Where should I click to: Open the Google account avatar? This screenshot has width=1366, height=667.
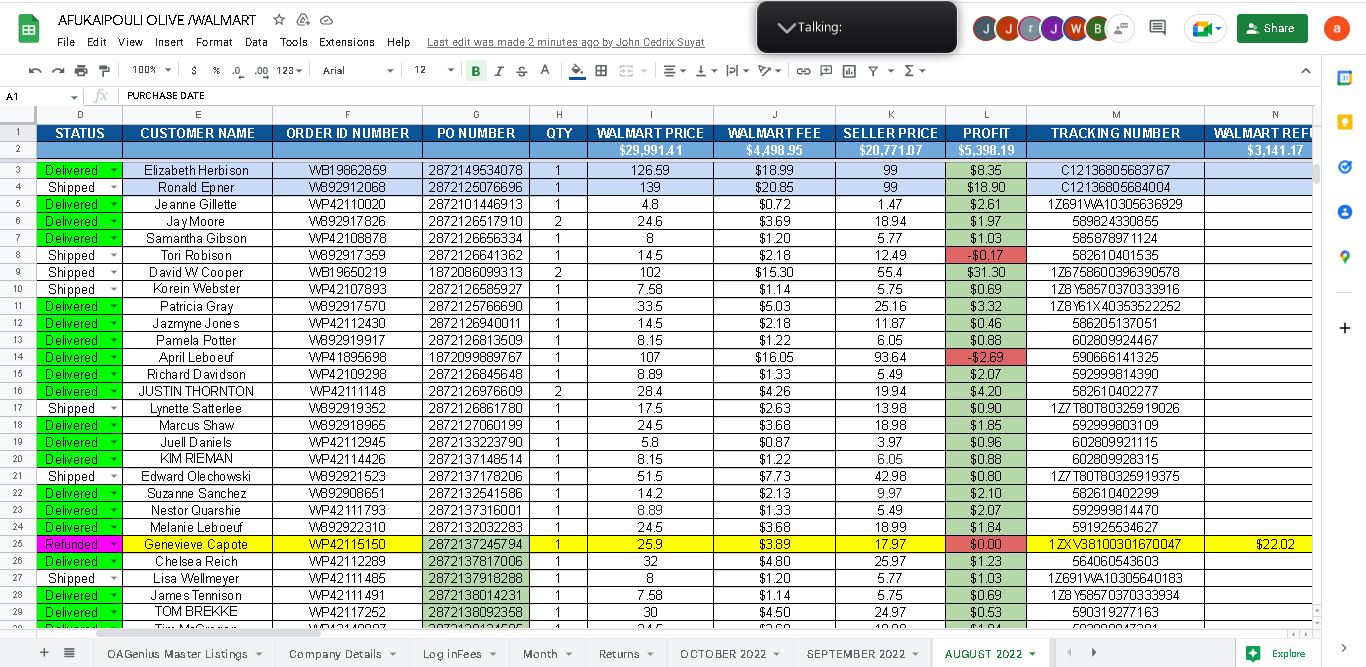tap(1336, 28)
